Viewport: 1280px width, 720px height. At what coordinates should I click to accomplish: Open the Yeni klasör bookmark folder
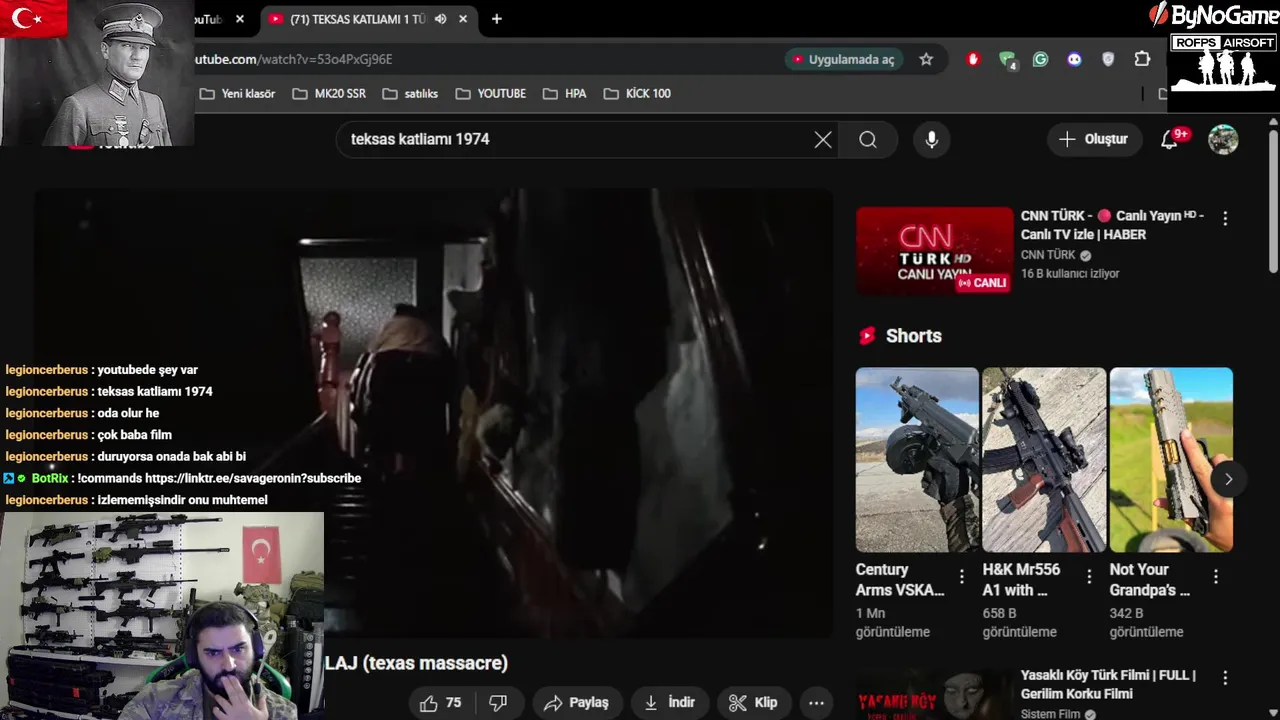237,93
